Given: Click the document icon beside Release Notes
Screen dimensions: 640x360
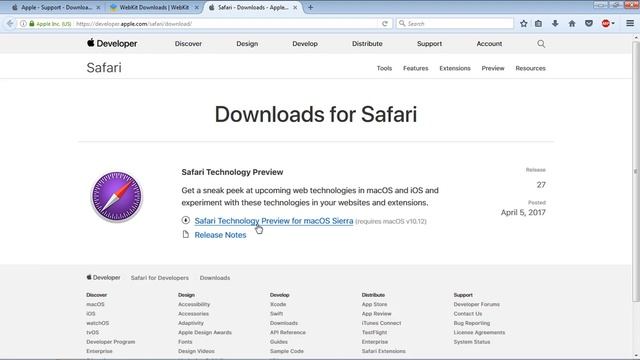Looking at the screenshot, I should (x=186, y=234).
